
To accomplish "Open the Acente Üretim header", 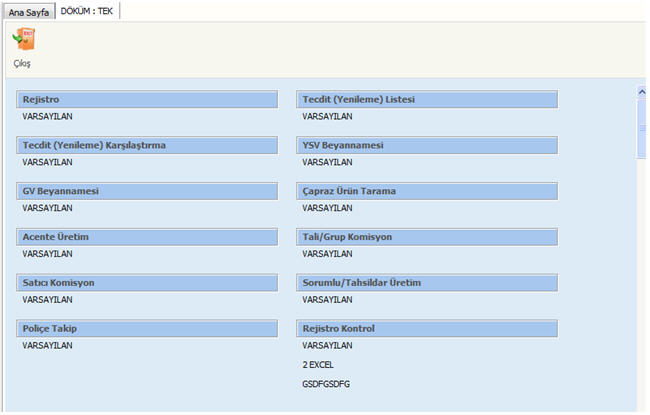I will [147, 237].
